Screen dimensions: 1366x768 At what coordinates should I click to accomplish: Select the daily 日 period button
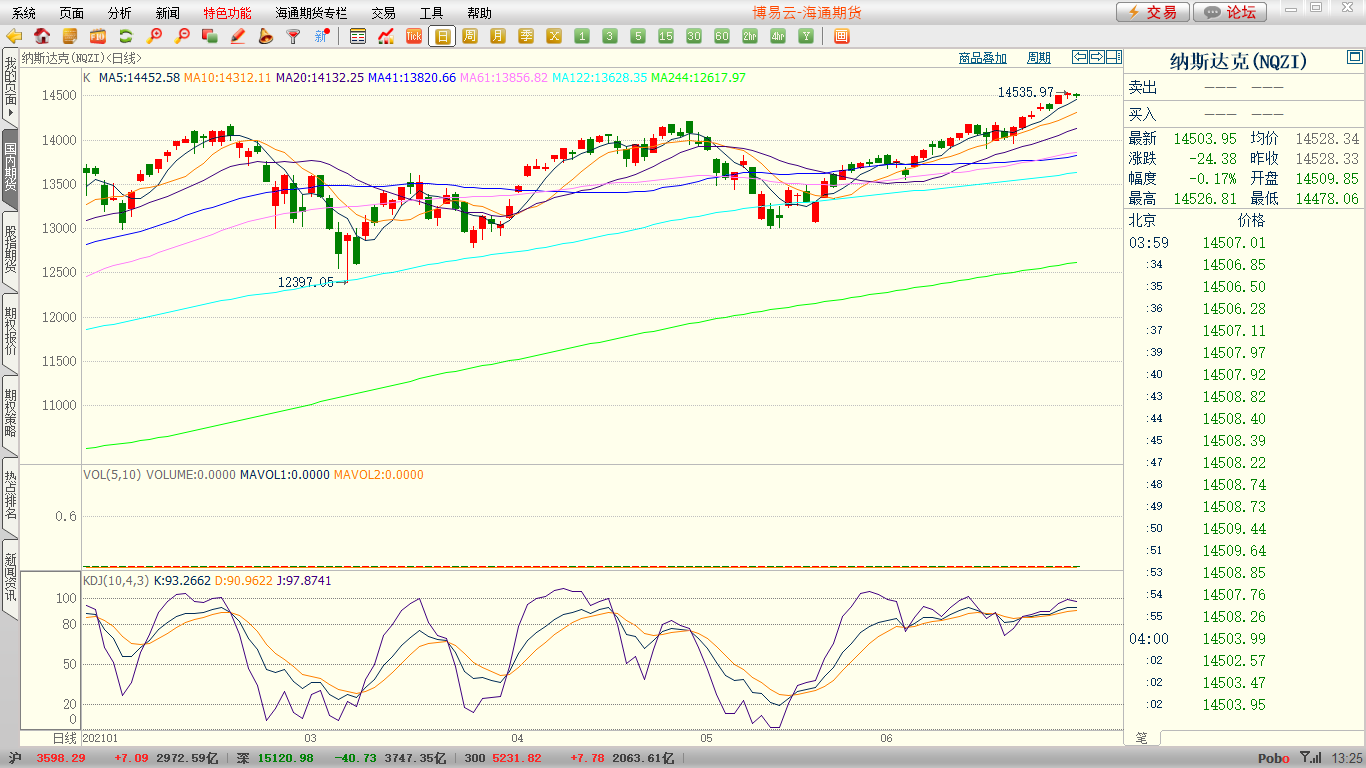442,36
